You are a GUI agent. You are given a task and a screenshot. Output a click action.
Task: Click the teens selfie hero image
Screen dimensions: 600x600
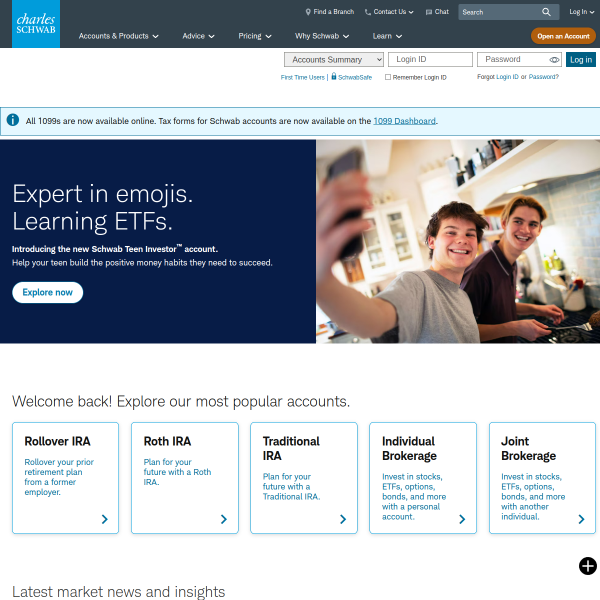(x=458, y=241)
